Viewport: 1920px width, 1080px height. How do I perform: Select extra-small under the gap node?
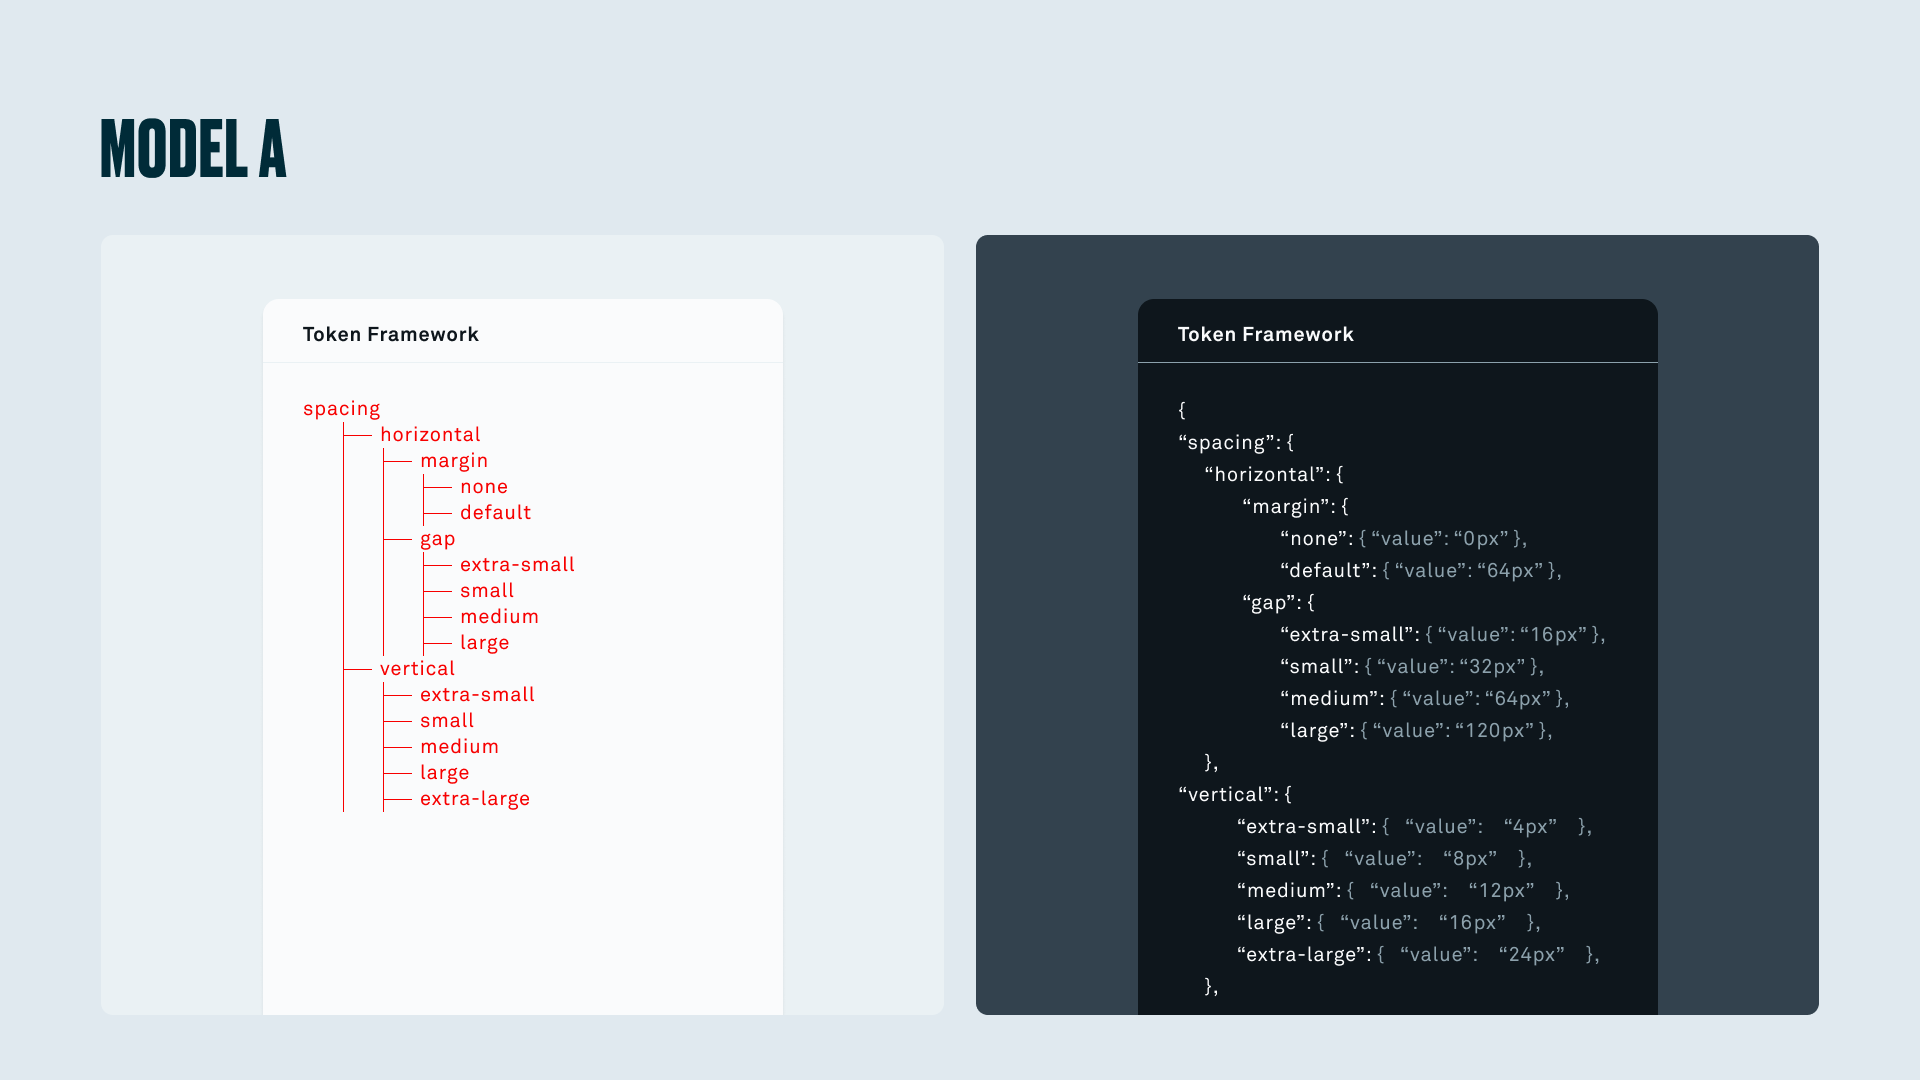517,565
